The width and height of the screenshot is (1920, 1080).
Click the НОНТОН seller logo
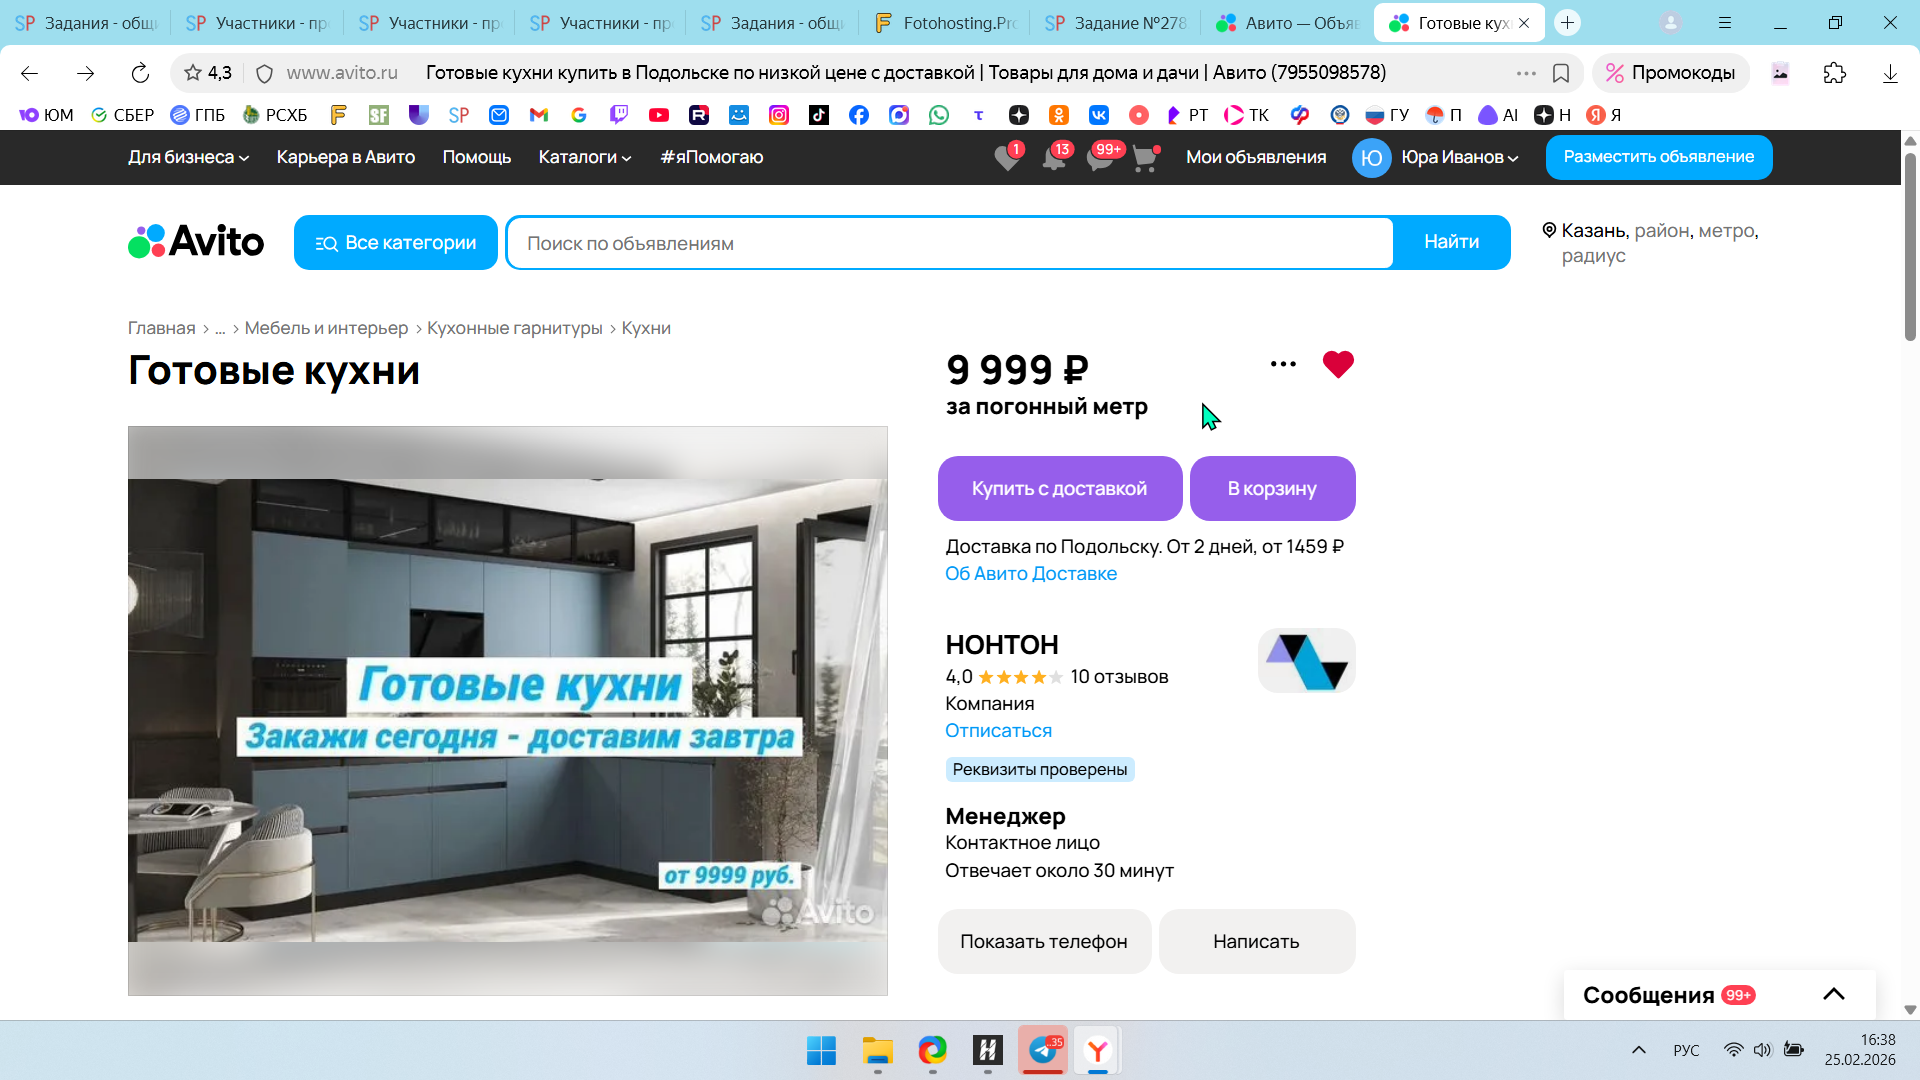click(x=1306, y=661)
